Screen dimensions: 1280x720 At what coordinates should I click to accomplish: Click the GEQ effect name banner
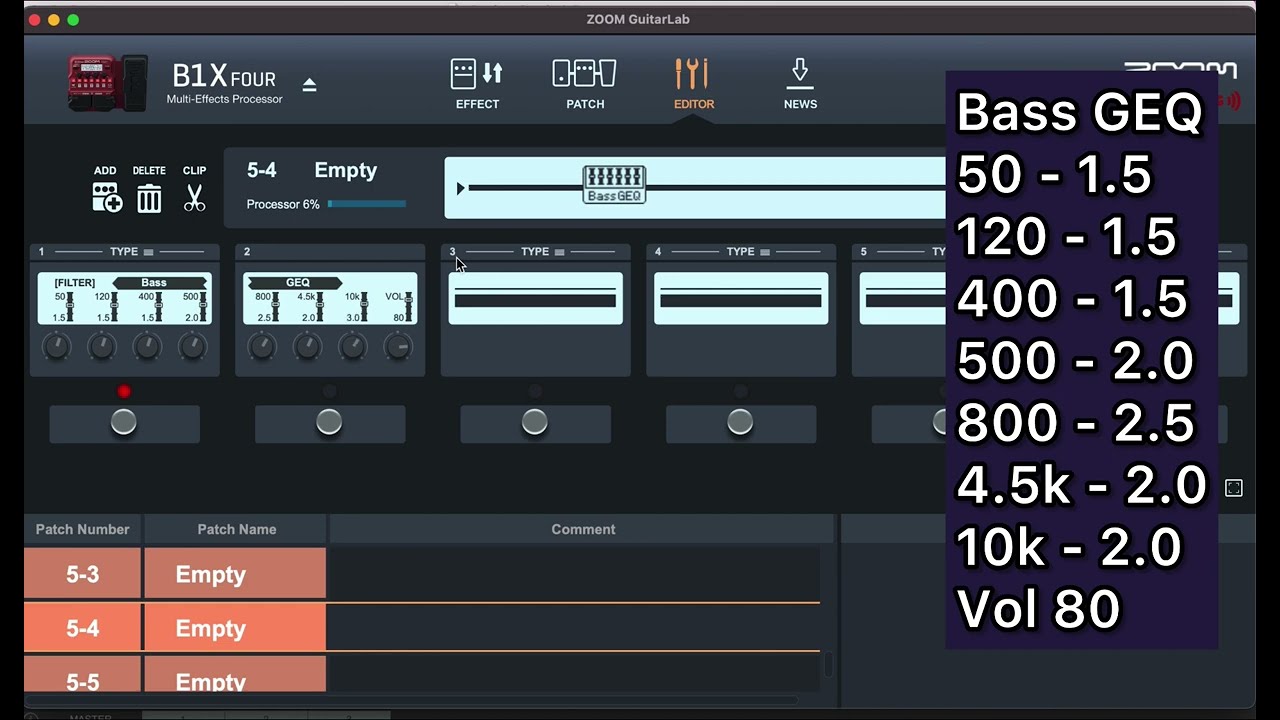click(295, 283)
